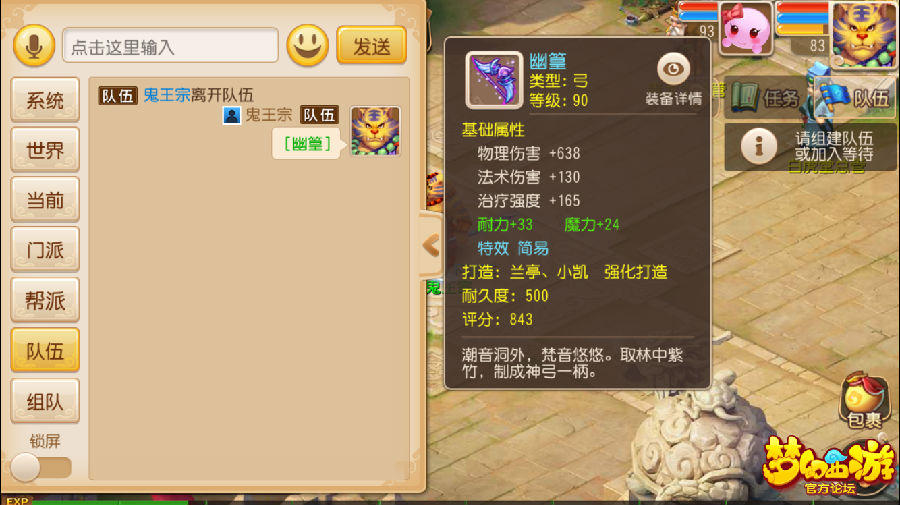Screen dimensions: 900x505
Task: Open the smiley emoji picker
Action: tap(308, 45)
